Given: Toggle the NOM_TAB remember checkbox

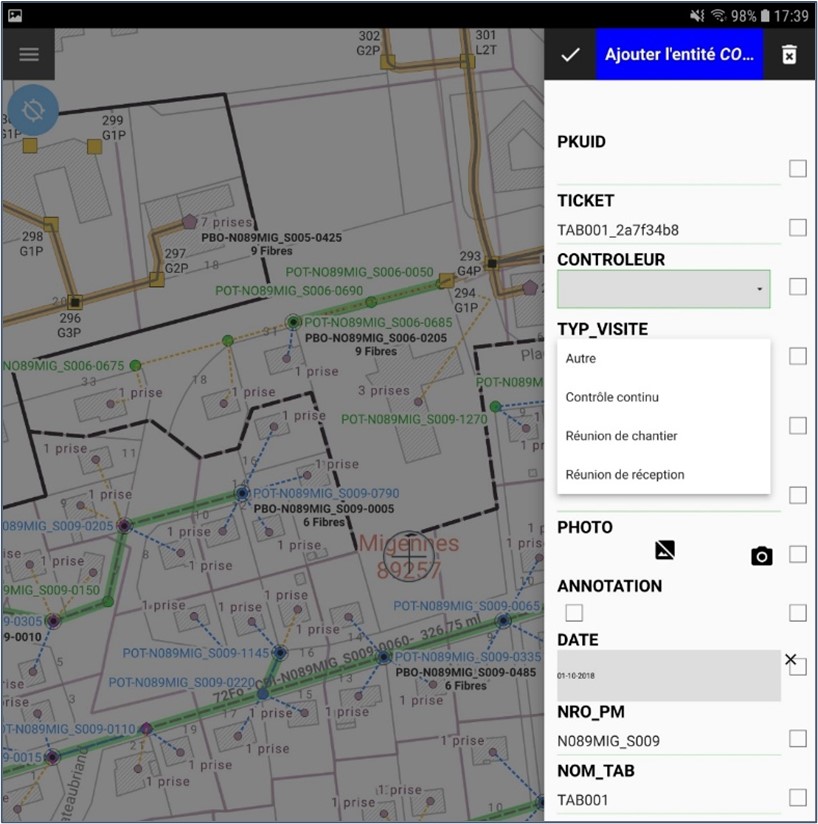Looking at the screenshot, I should [x=798, y=797].
